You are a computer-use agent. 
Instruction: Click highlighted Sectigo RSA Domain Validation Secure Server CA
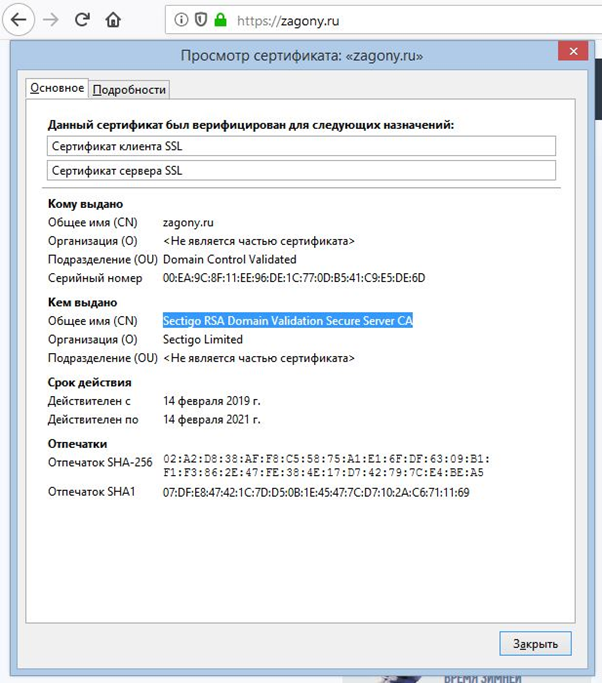pyautogui.click(x=287, y=321)
